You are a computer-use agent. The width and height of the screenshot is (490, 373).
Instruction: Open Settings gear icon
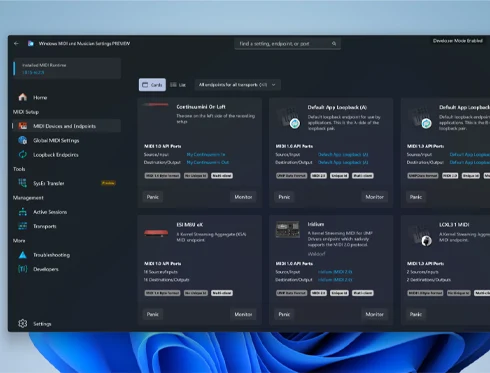(23, 323)
